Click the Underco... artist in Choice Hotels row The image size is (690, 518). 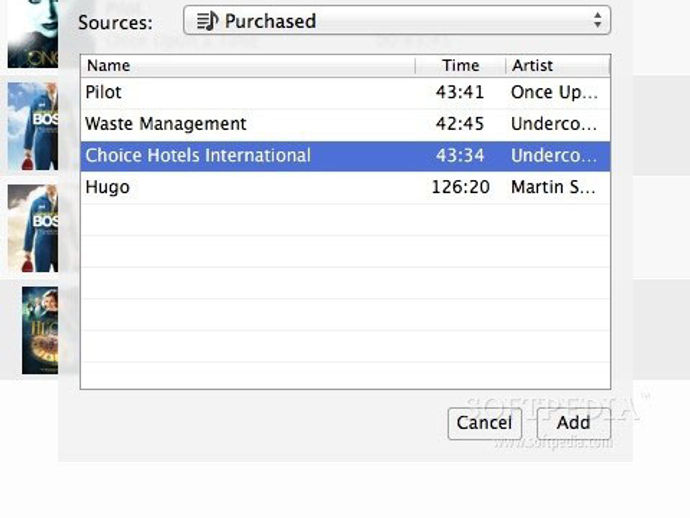[x=554, y=156]
